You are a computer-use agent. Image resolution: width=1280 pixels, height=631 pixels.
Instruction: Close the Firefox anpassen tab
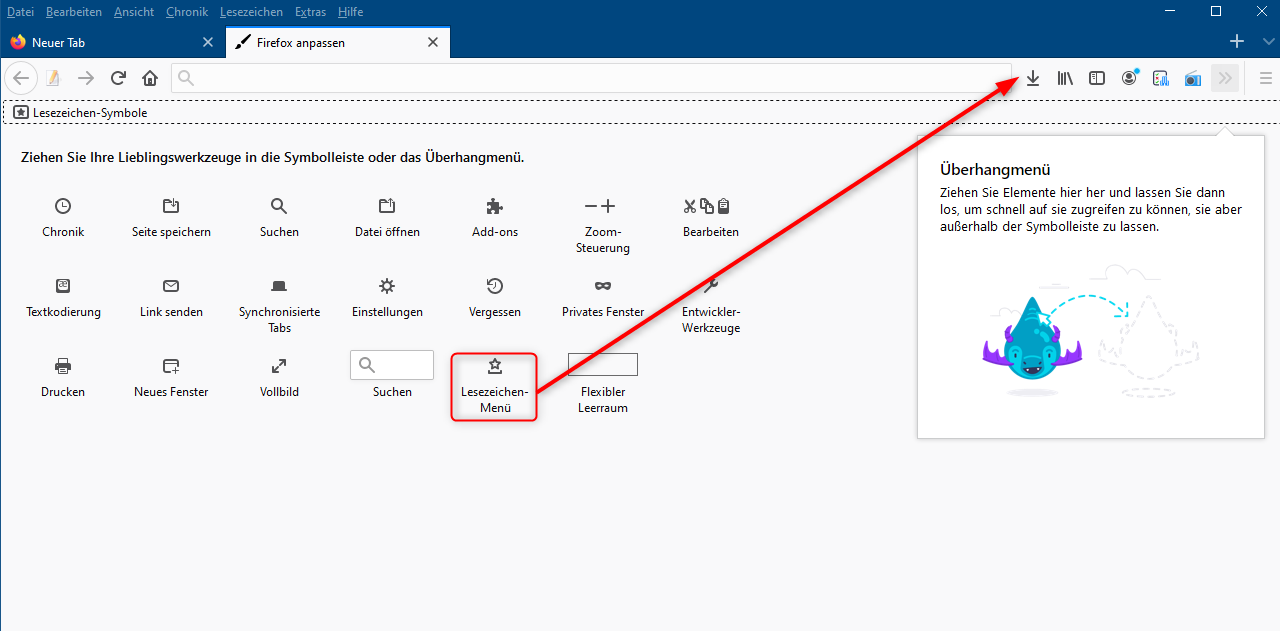coord(433,43)
